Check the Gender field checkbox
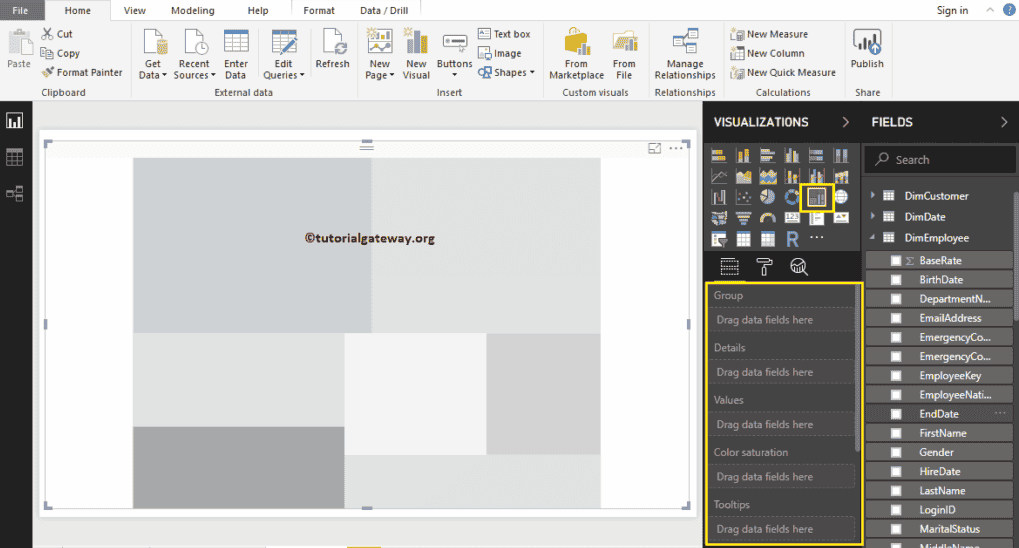Screen dimensions: 1019x548 tap(896, 452)
